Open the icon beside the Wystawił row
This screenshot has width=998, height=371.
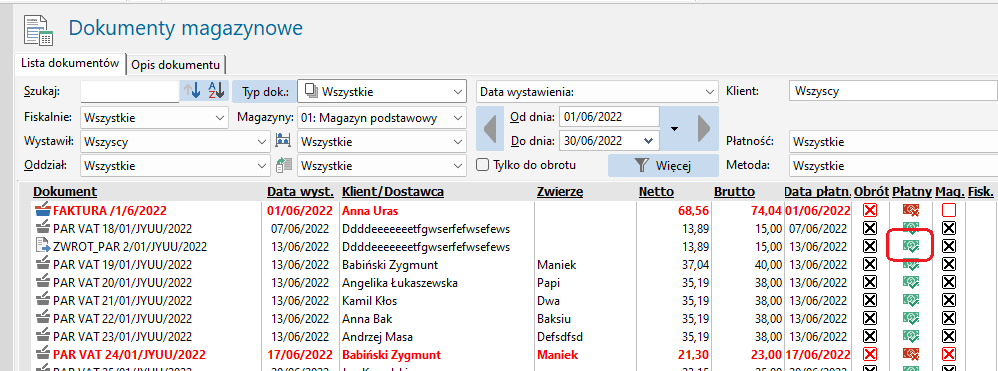[x=283, y=141]
